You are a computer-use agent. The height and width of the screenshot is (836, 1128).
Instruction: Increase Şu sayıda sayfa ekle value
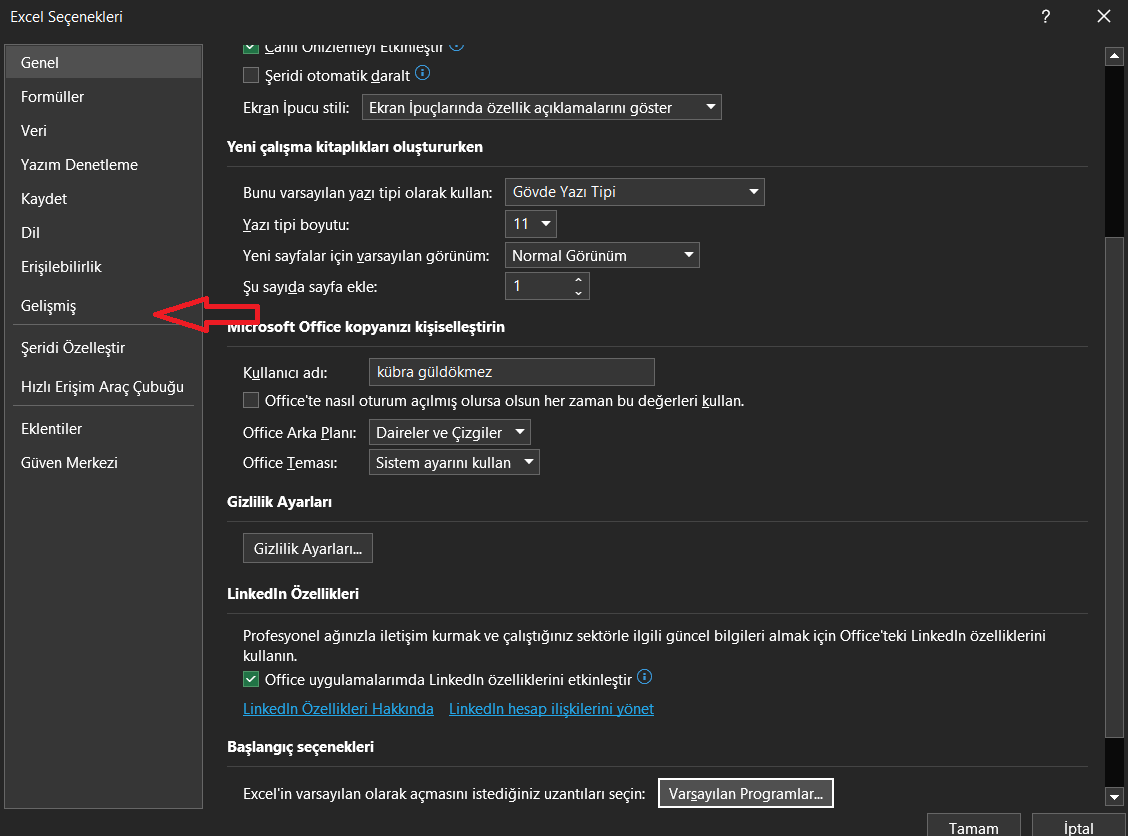click(x=578, y=280)
